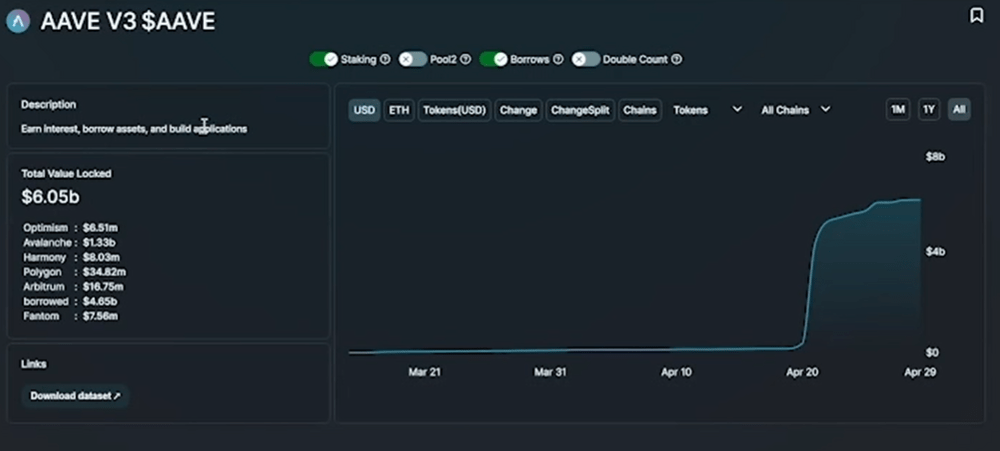
Task: Click the AAVE logo icon
Action: [18, 22]
